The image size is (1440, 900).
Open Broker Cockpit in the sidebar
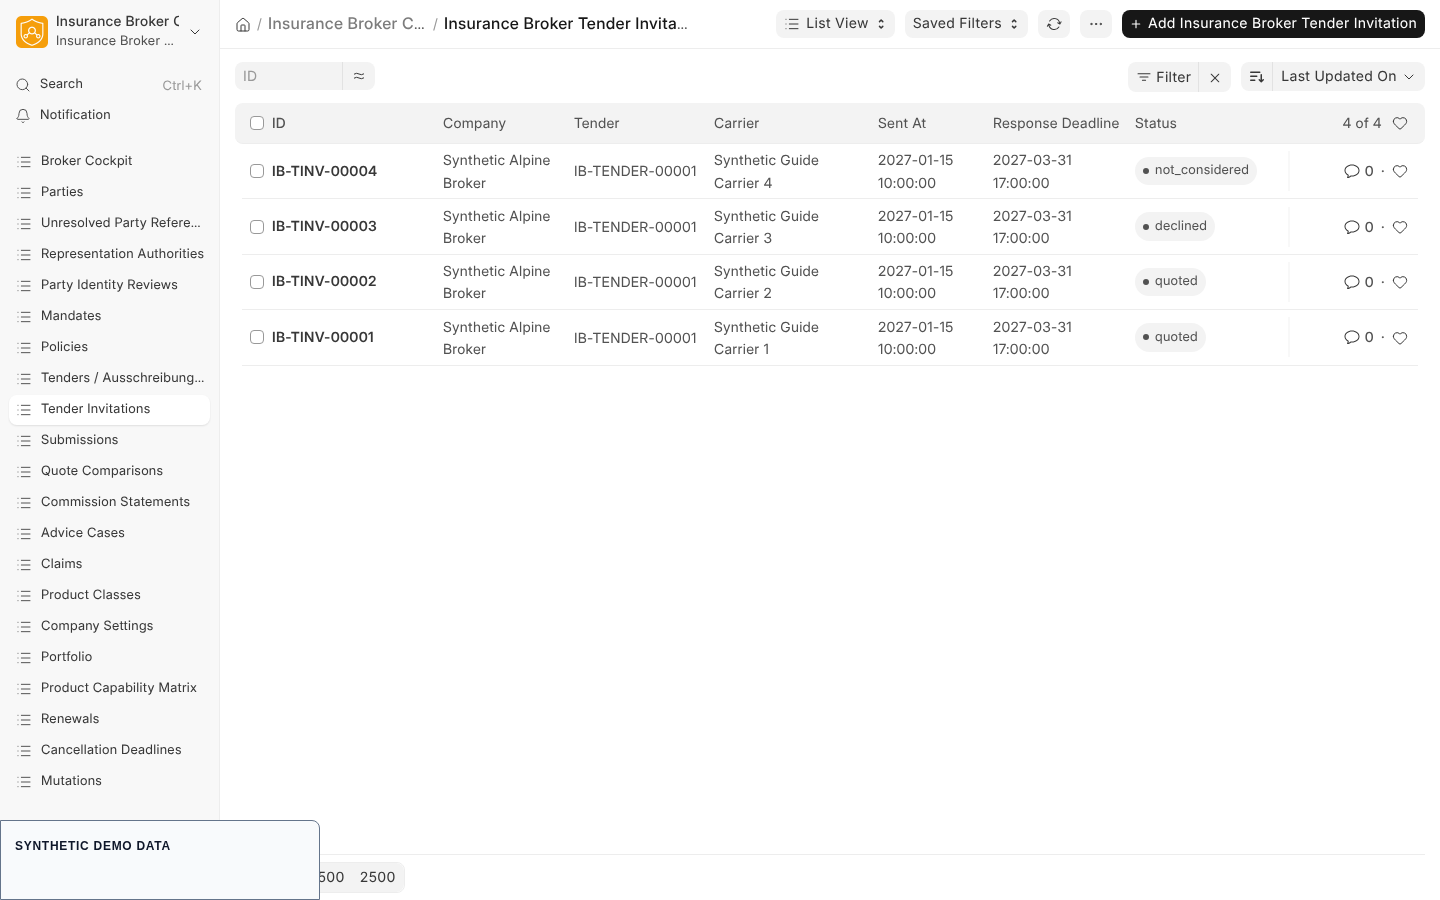[x=110, y=161]
